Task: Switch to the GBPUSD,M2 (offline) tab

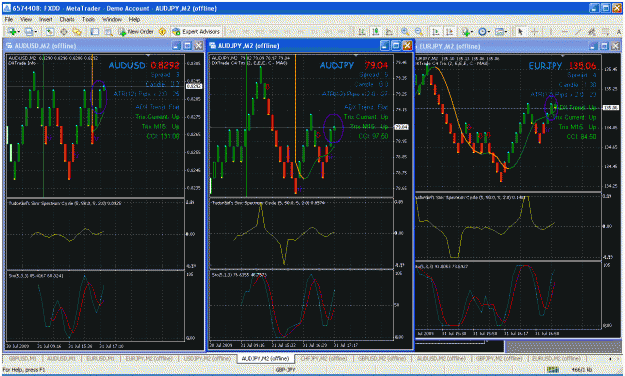Action: tap(381, 359)
